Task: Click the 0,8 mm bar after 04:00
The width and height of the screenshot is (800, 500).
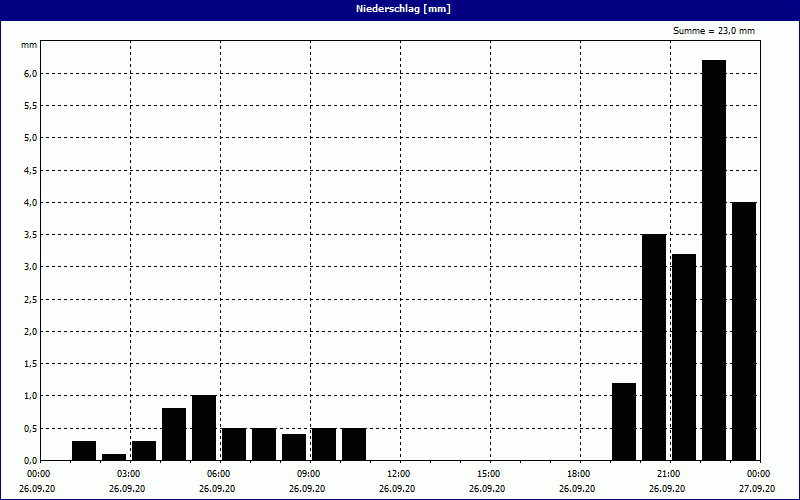Action: click(173, 434)
